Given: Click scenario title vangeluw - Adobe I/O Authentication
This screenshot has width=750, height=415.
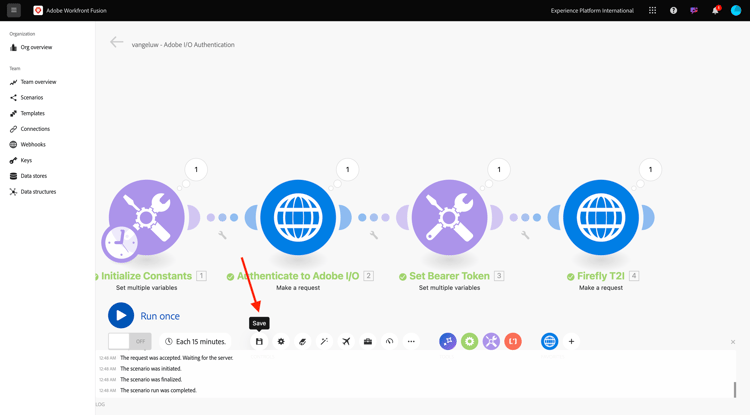Looking at the screenshot, I should point(183,44).
